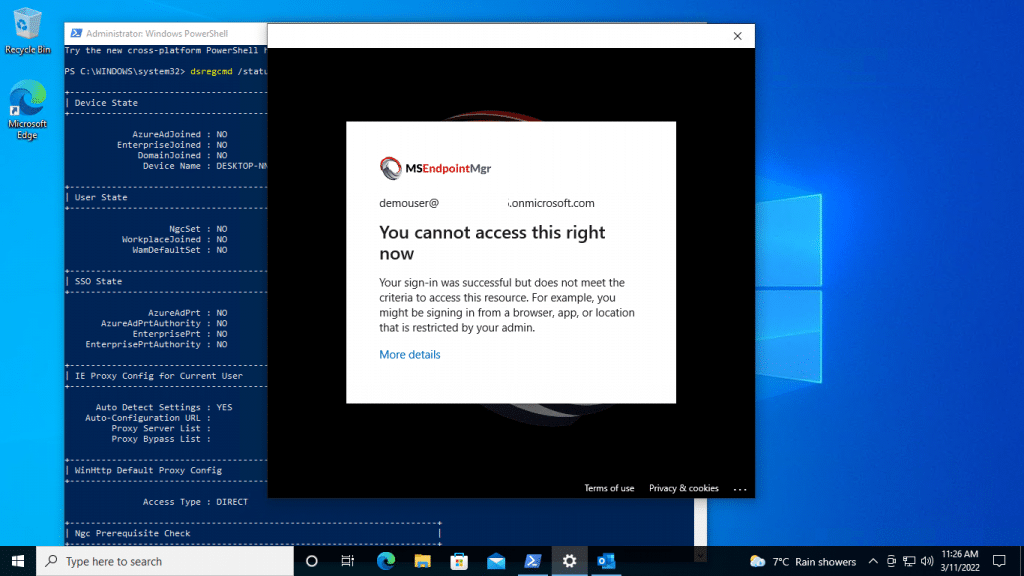
Task: Click the 'Device State' header in PowerShell
Action: 106,103
